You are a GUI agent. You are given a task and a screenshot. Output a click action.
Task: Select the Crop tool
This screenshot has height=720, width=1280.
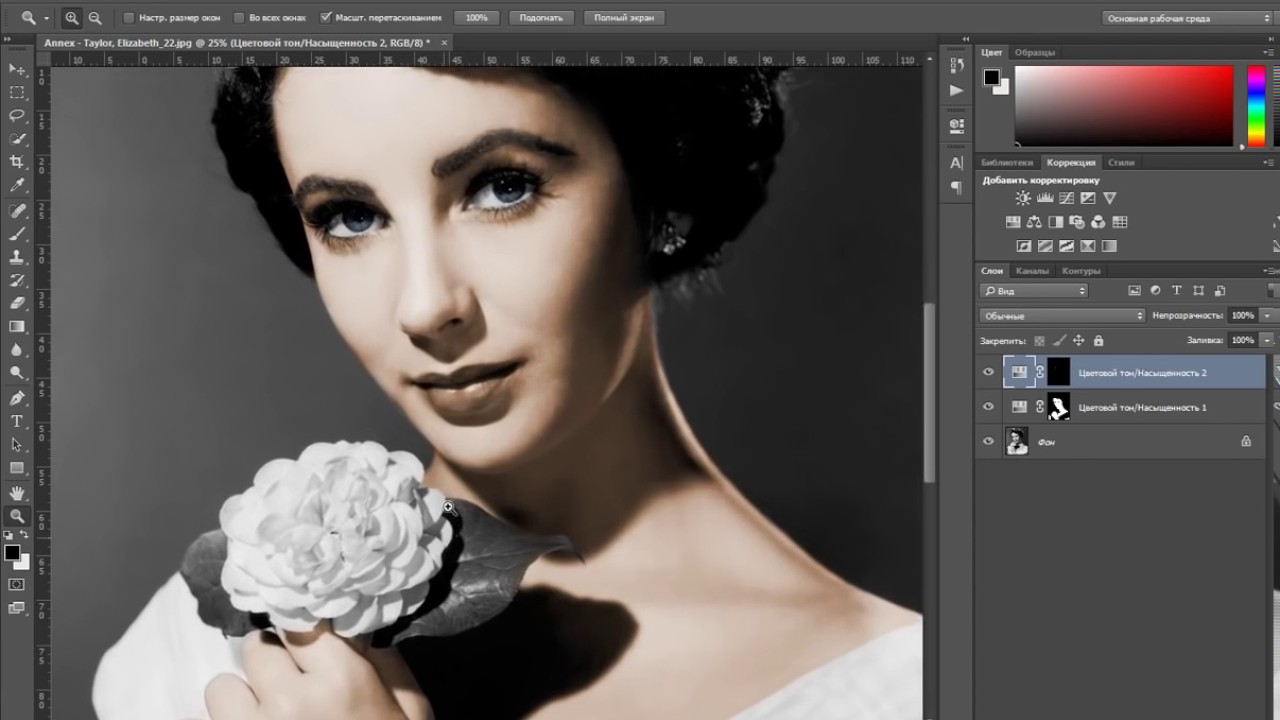(17, 162)
